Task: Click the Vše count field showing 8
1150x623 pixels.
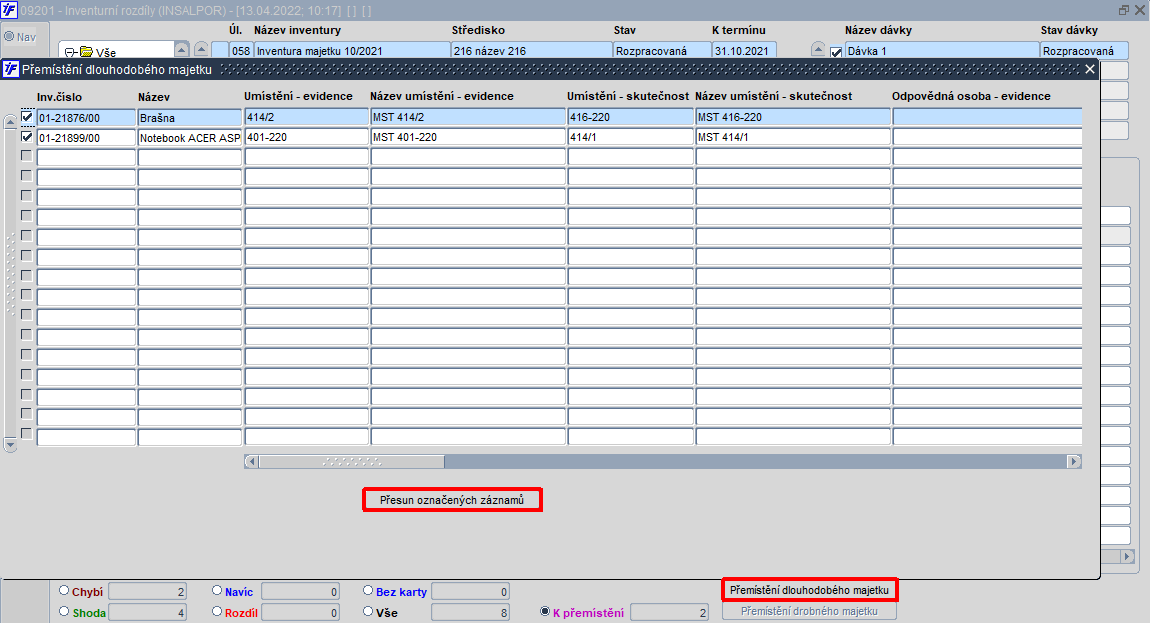Action: [470, 612]
